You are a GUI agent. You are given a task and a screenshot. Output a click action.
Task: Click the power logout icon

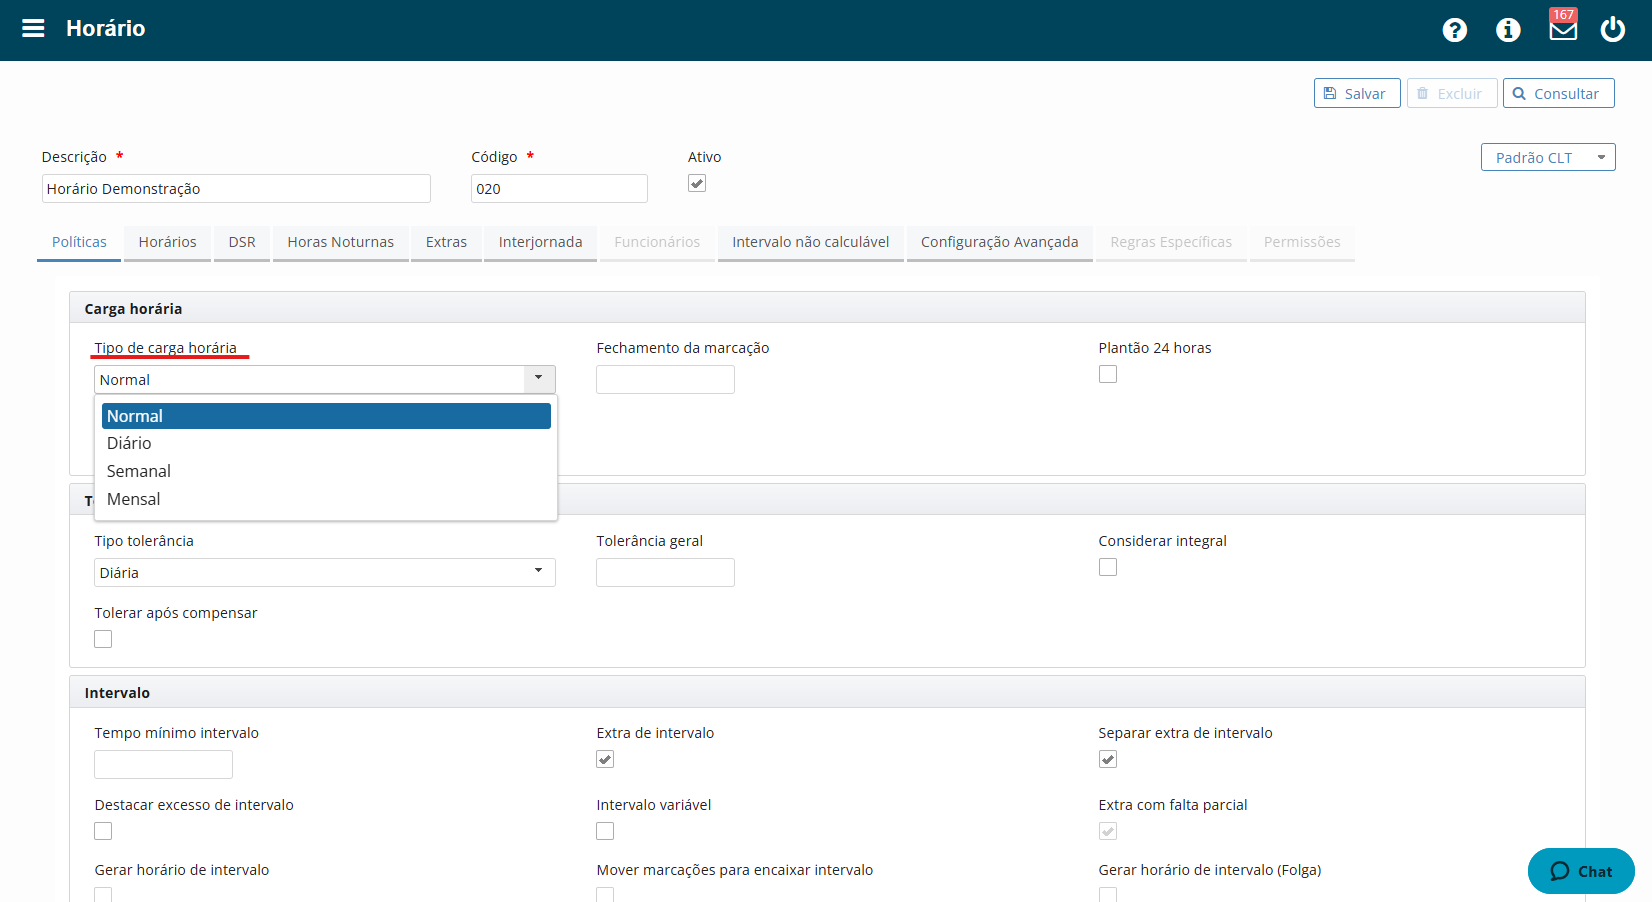coord(1613,29)
